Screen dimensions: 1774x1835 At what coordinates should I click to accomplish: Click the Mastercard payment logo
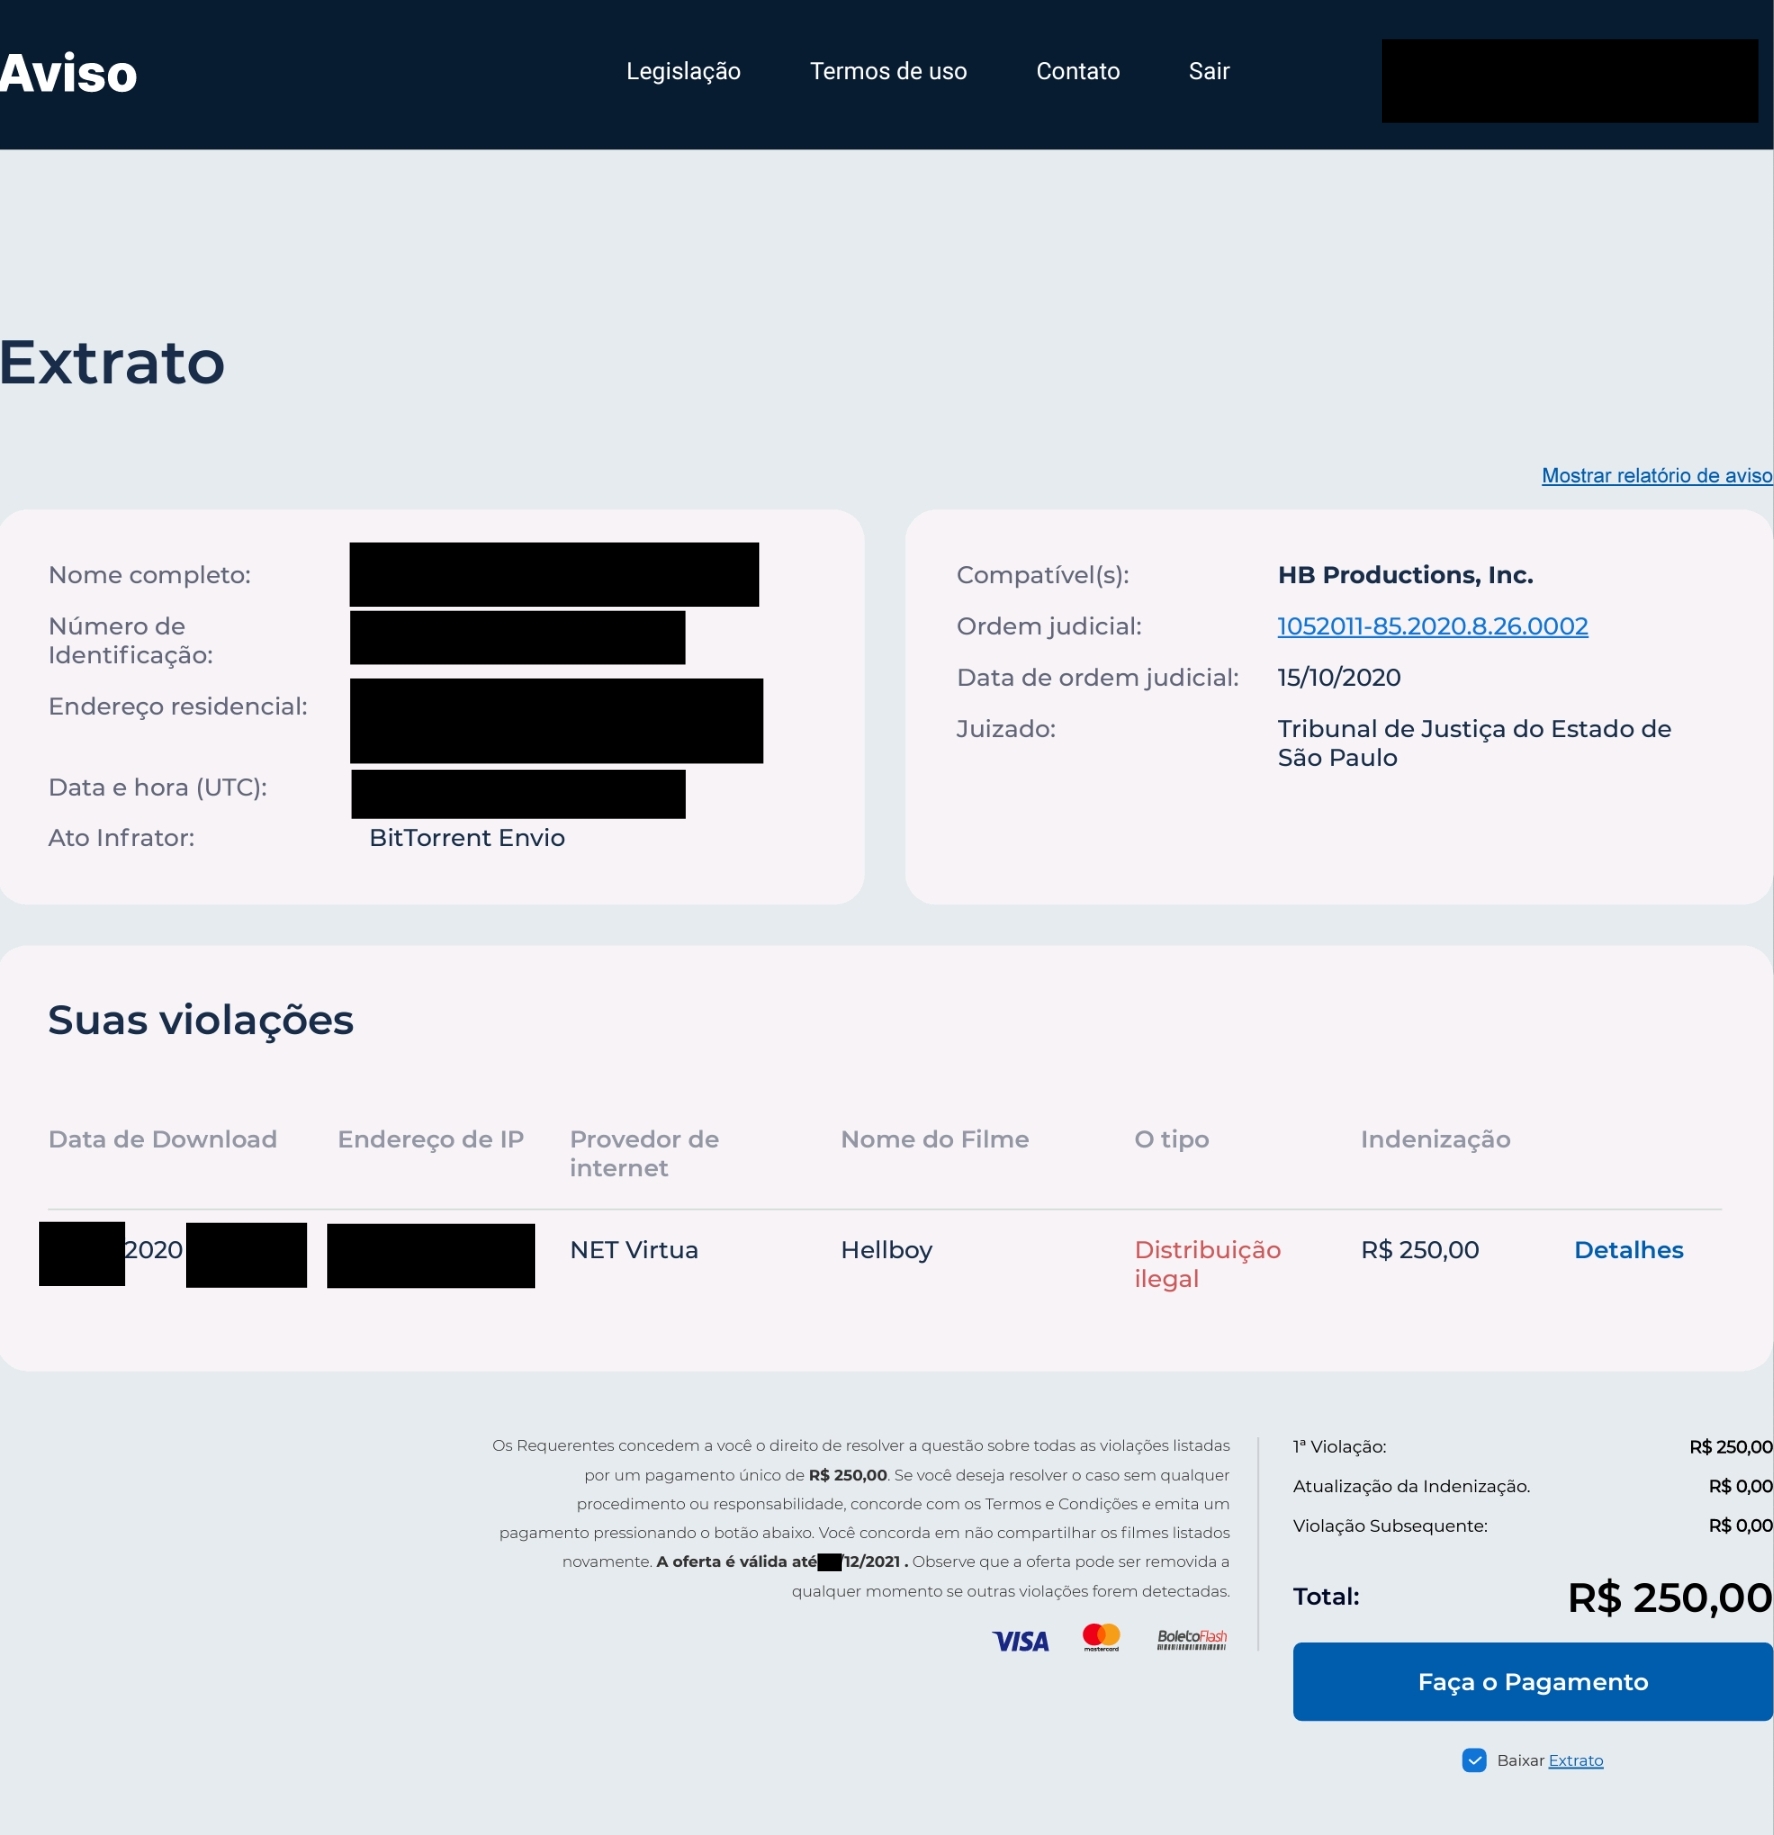tap(1101, 1637)
